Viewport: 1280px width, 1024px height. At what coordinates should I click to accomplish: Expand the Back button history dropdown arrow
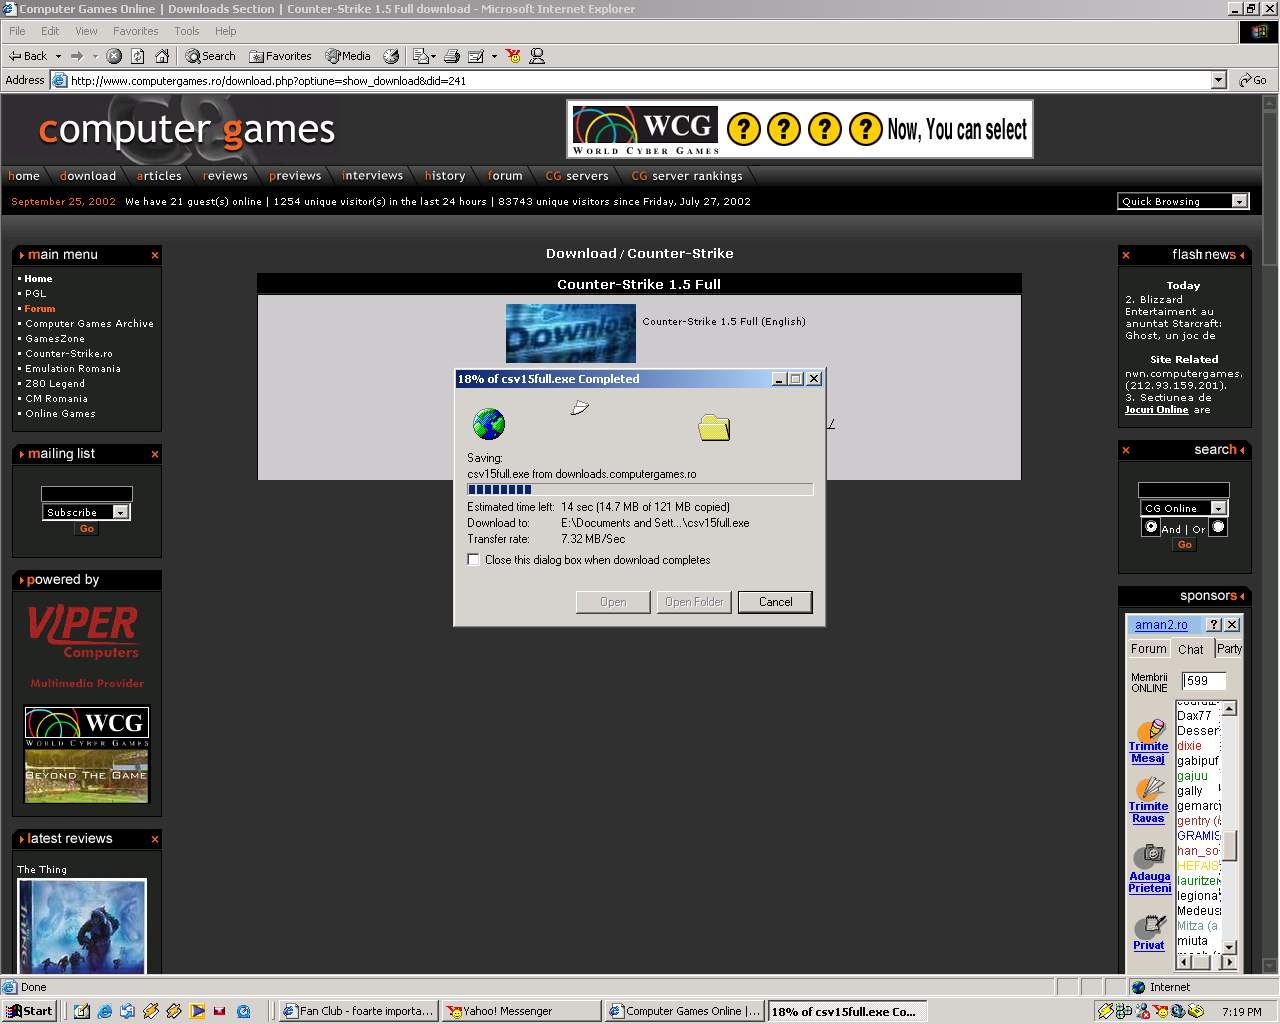(58, 56)
